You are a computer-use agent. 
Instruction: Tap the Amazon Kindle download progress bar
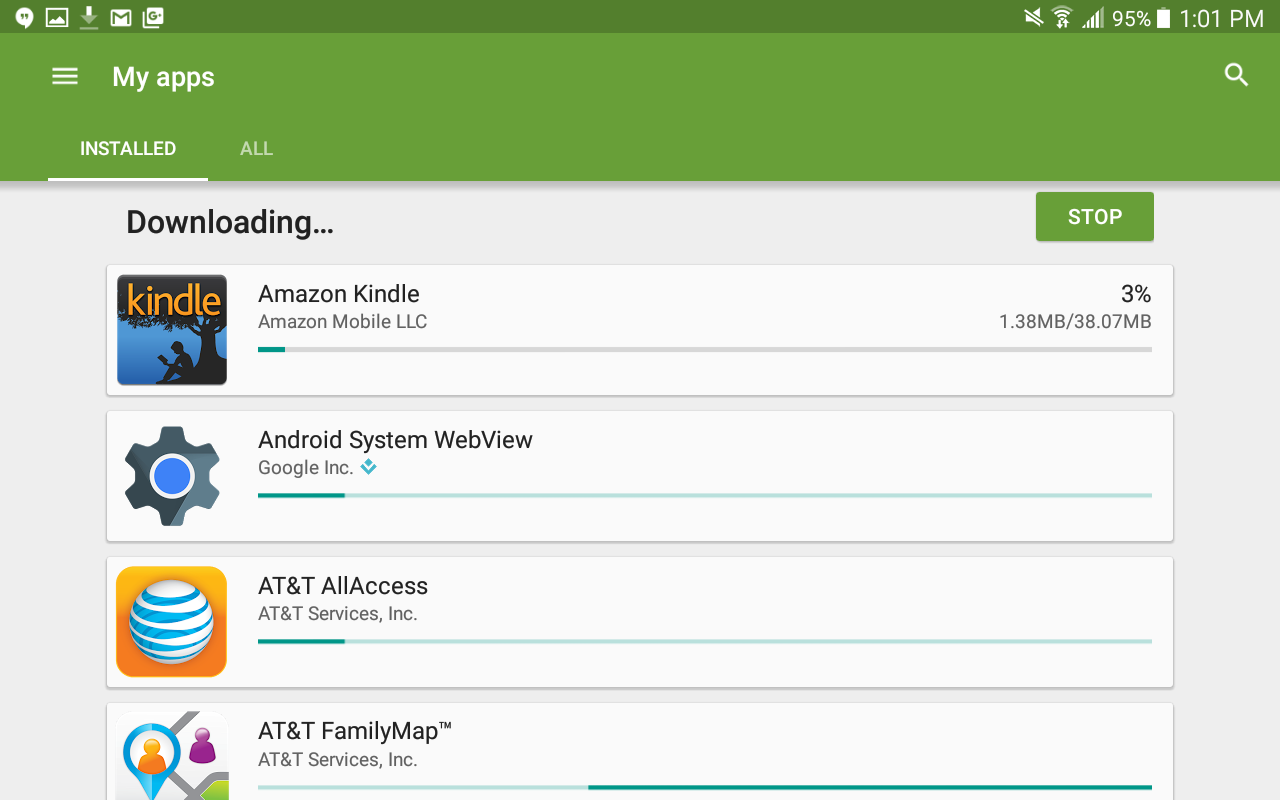click(x=704, y=349)
